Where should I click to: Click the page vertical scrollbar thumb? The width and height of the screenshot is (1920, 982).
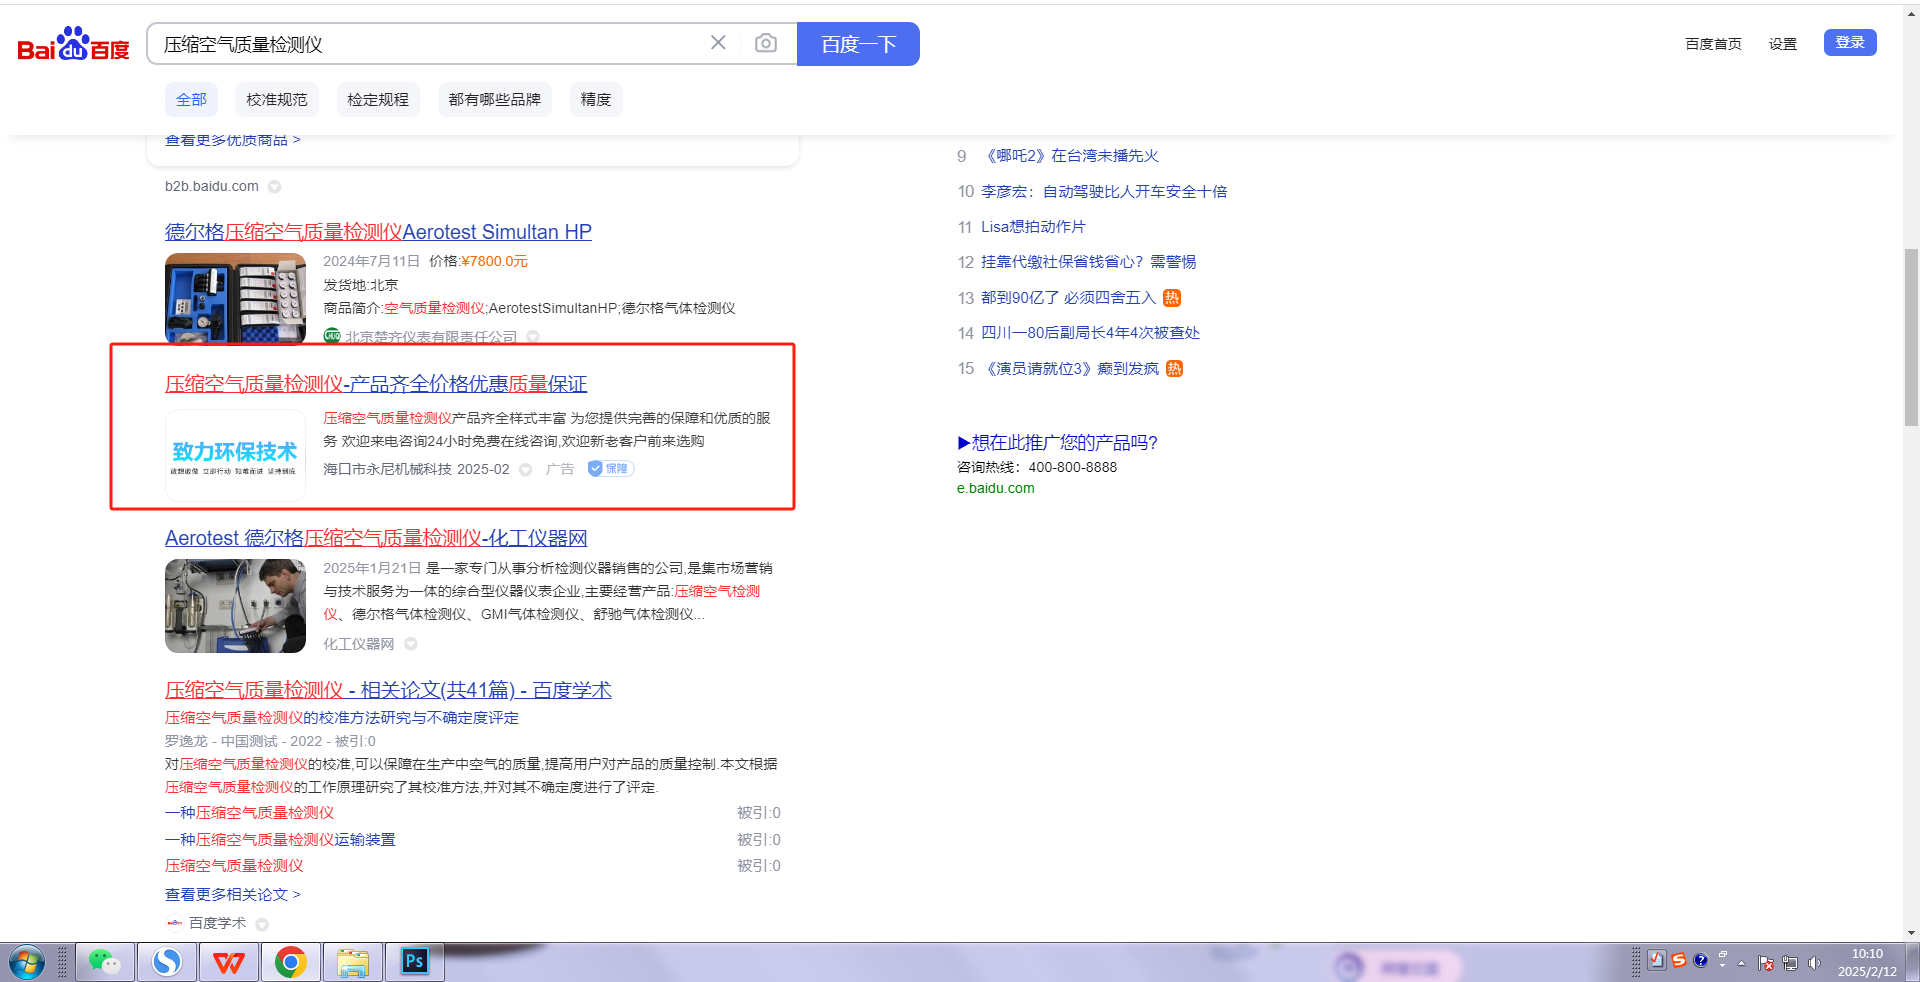(x=1911, y=338)
